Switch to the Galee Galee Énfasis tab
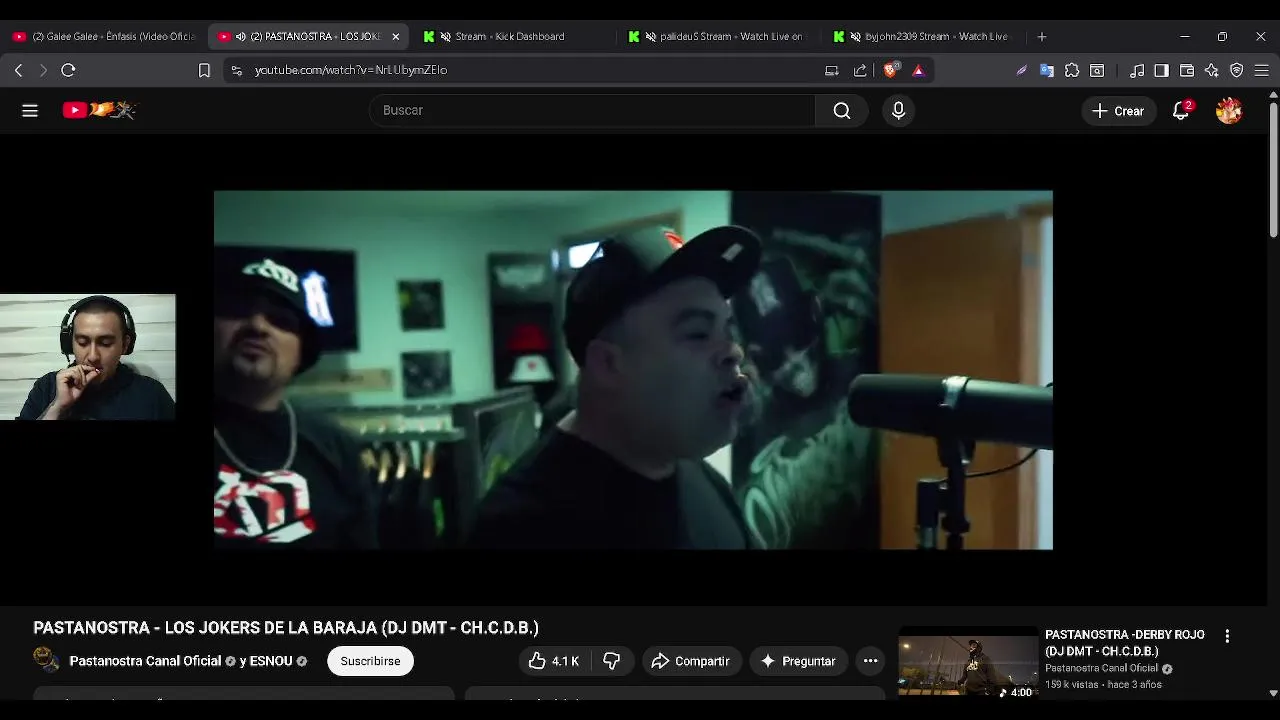The image size is (1280, 720). click(x=104, y=36)
